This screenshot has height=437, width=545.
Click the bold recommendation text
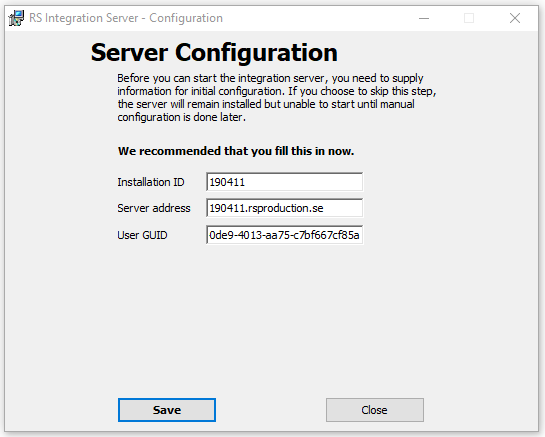tap(236, 151)
